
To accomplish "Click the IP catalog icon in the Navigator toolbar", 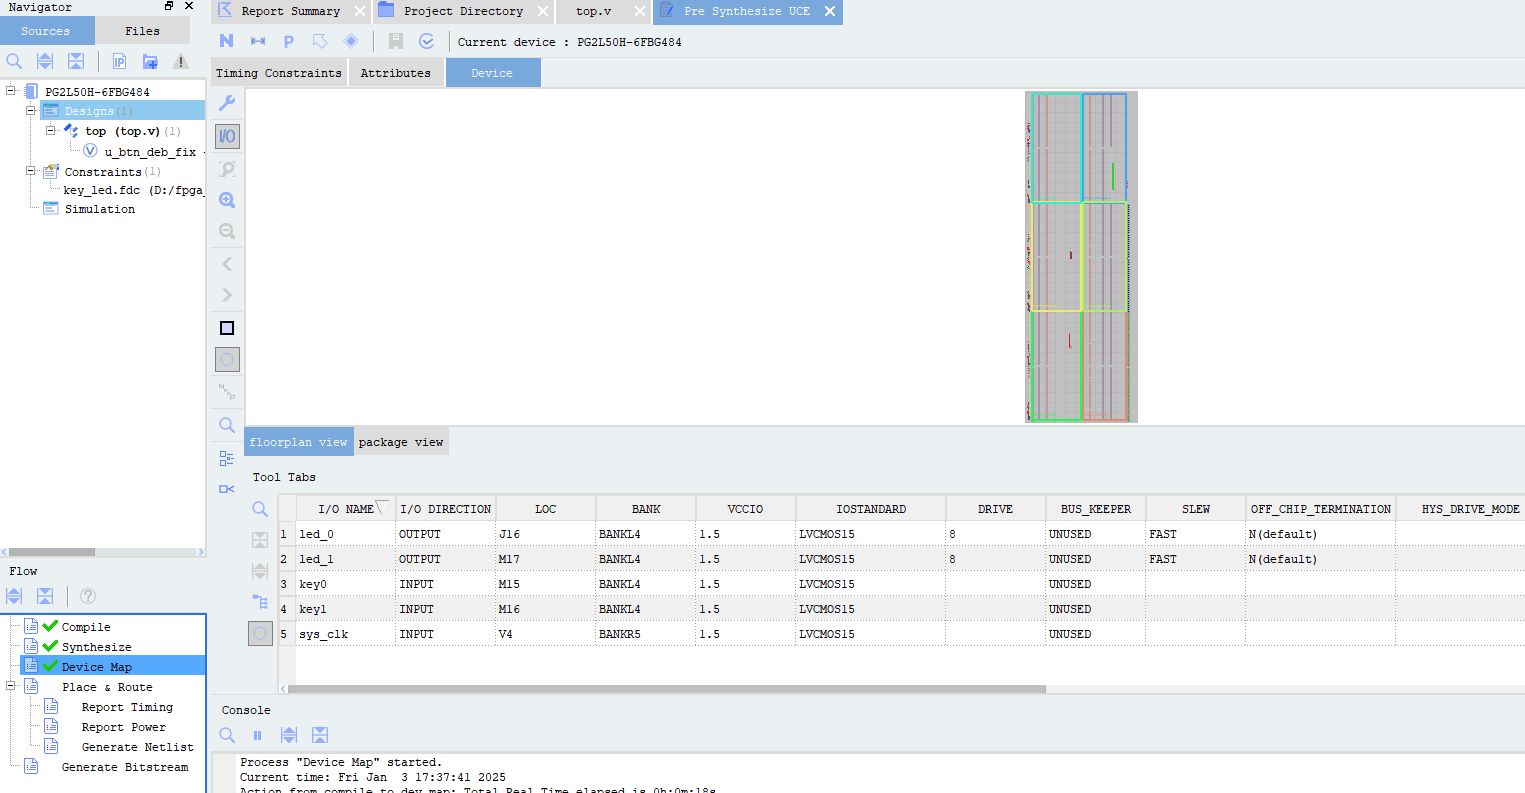I will [x=118, y=61].
